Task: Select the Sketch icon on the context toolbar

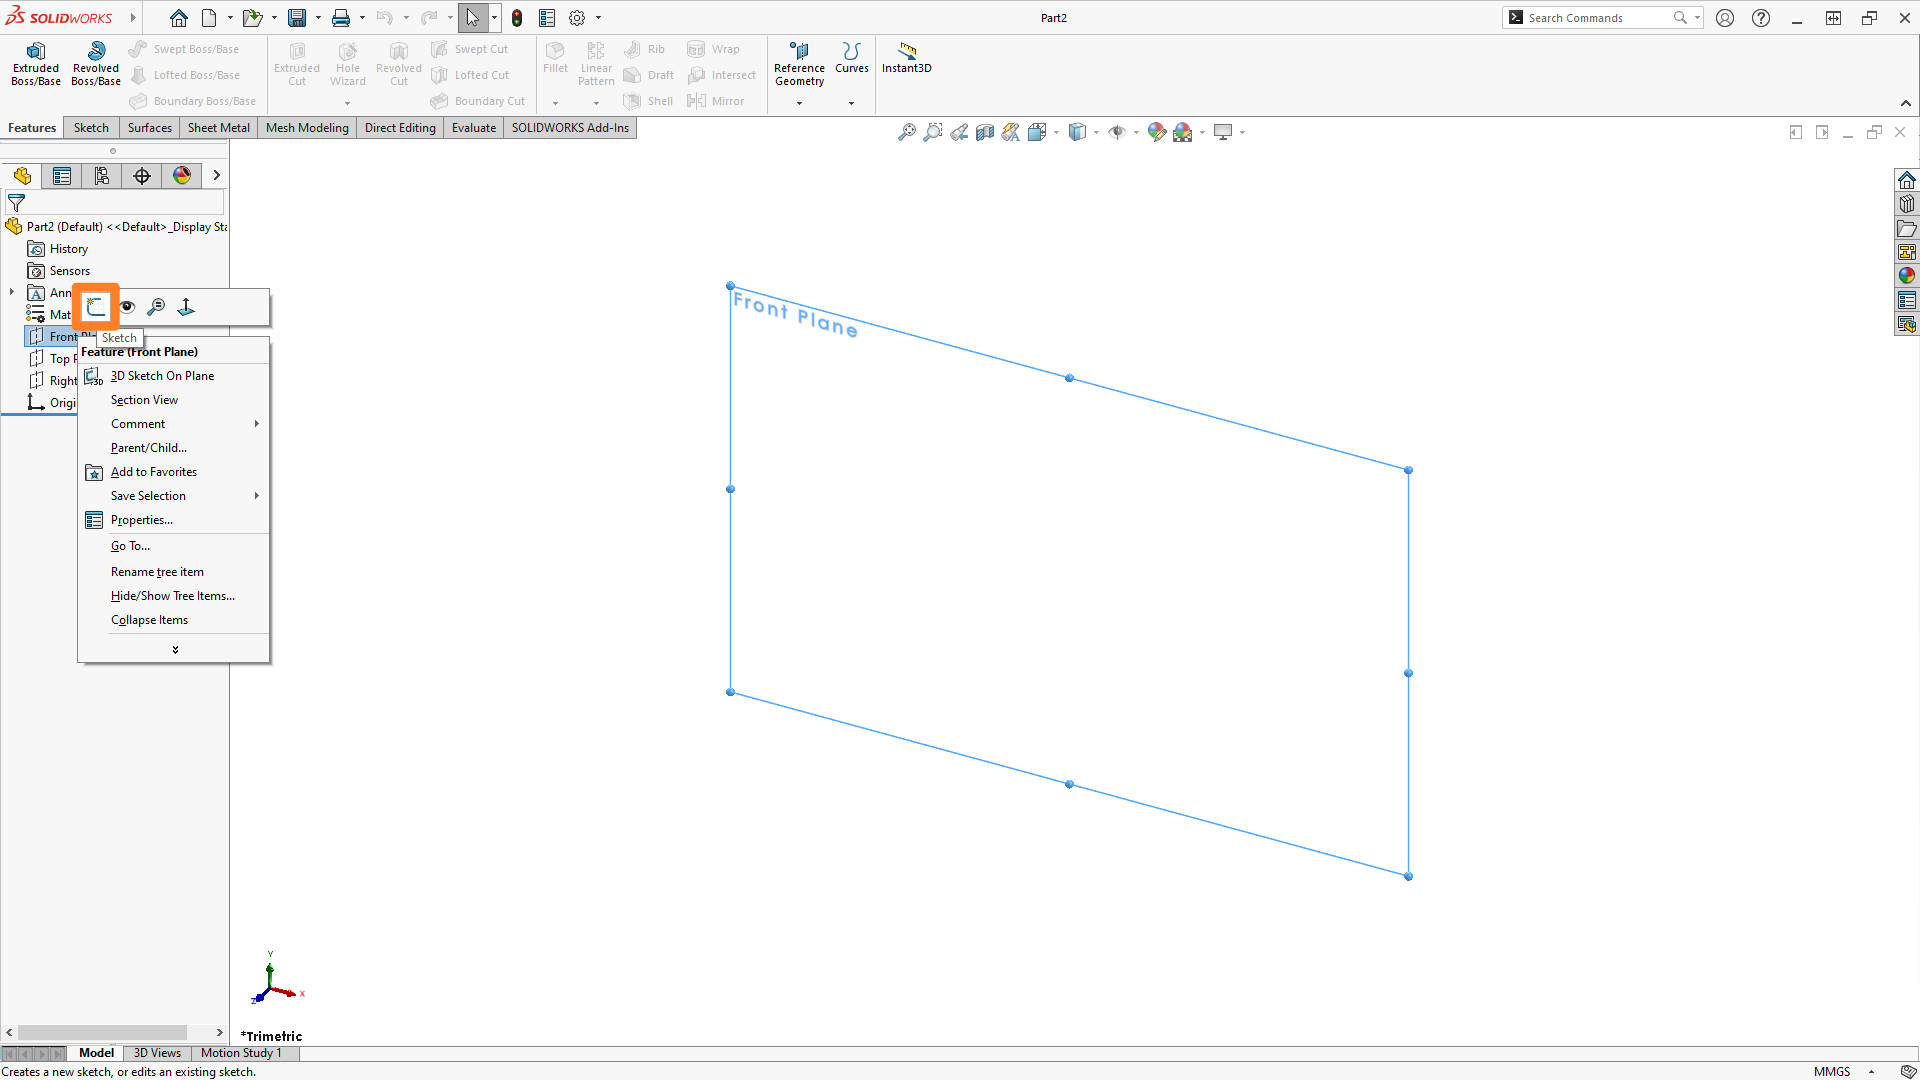Action: pyautogui.click(x=96, y=307)
